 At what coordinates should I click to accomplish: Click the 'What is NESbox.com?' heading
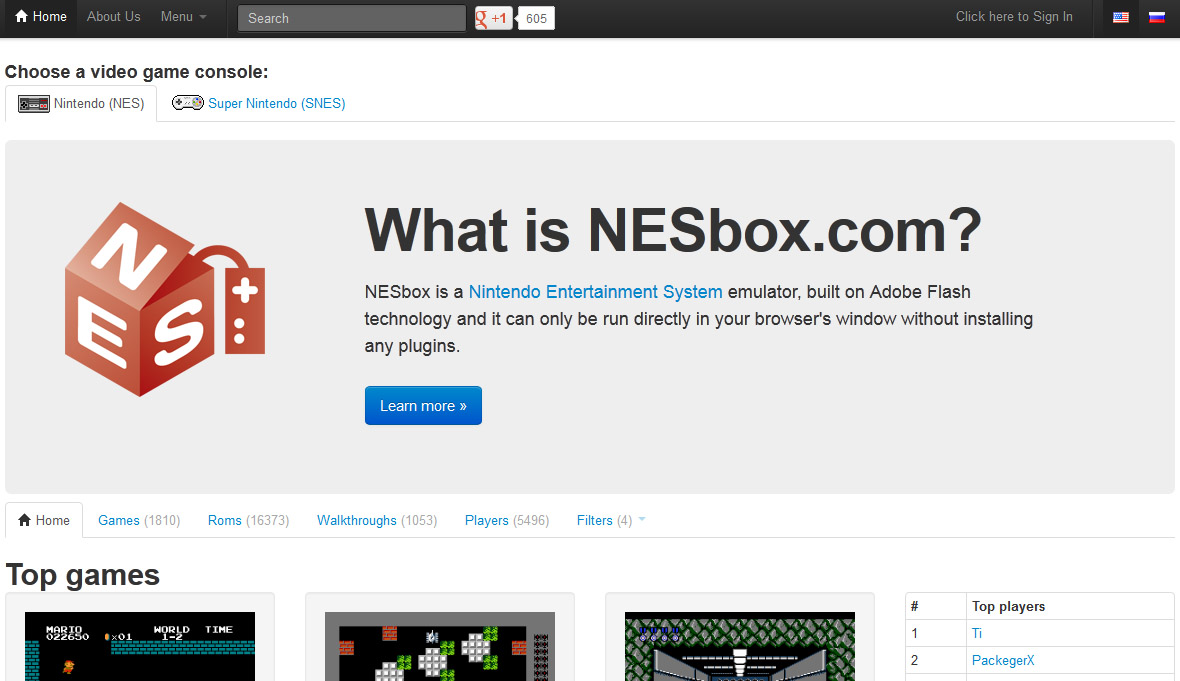(x=673, y=230)
